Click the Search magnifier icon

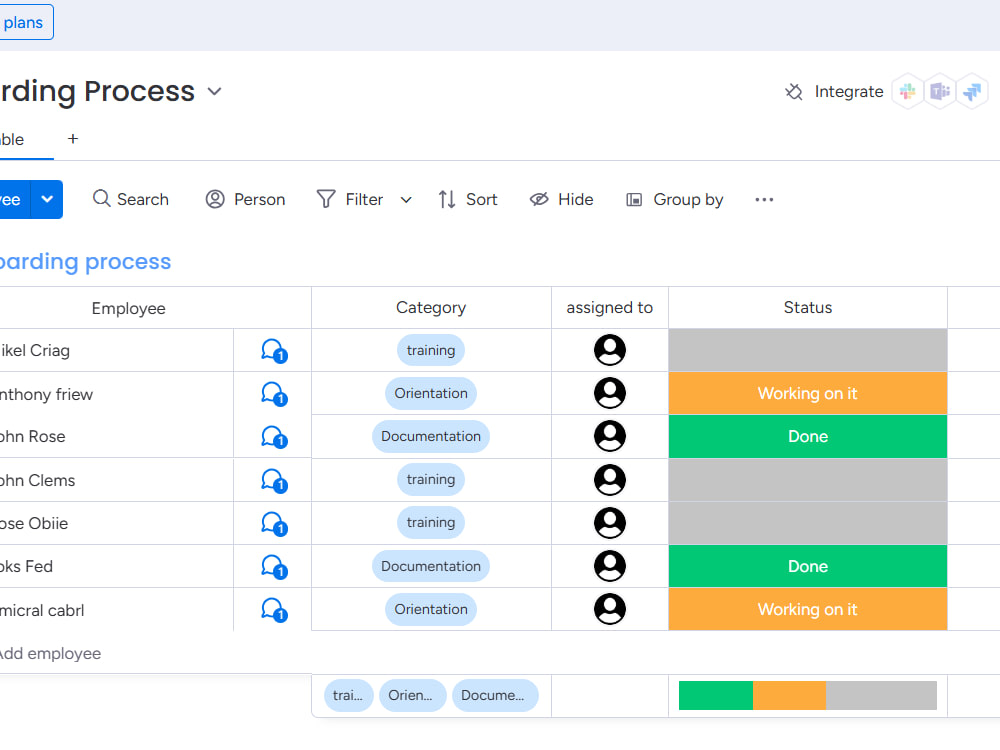coord(101,198)
